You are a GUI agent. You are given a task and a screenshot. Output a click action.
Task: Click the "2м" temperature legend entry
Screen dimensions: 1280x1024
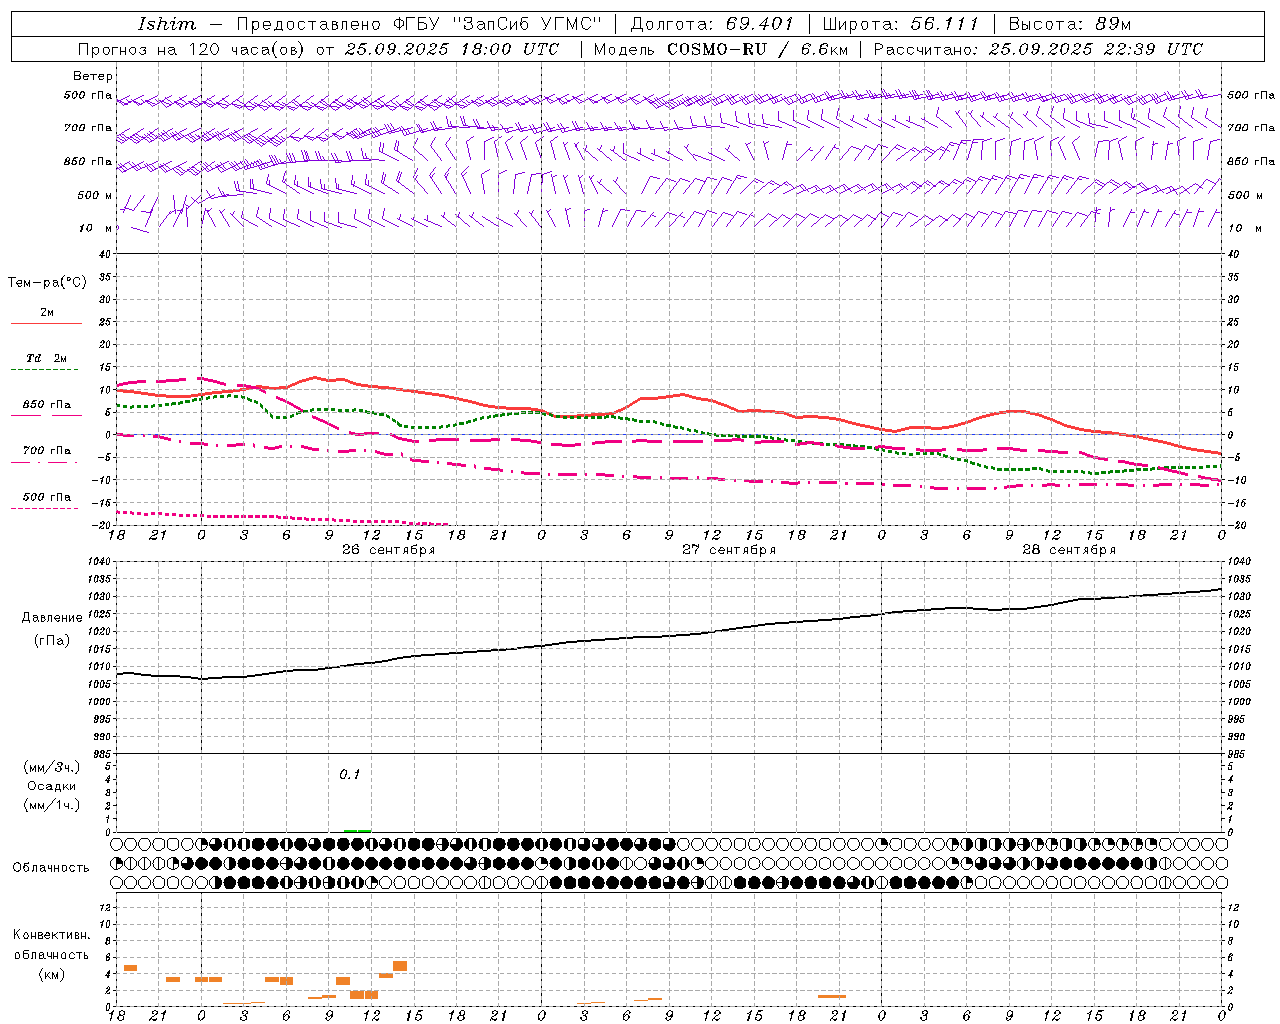click(x=47, y=313)
